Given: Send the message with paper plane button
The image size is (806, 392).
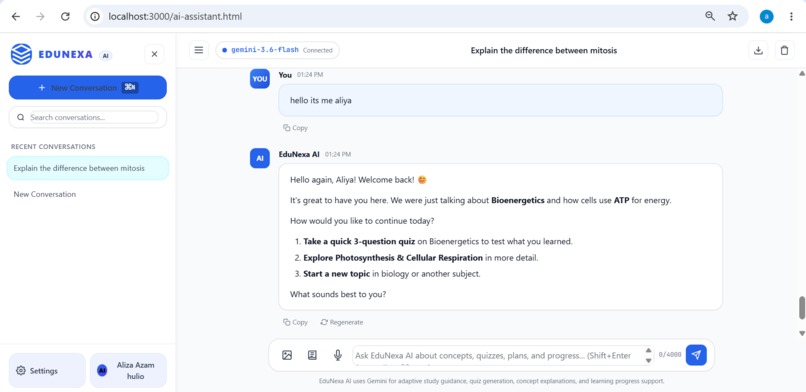Looking at the screenshot, I should pos(696,355).
